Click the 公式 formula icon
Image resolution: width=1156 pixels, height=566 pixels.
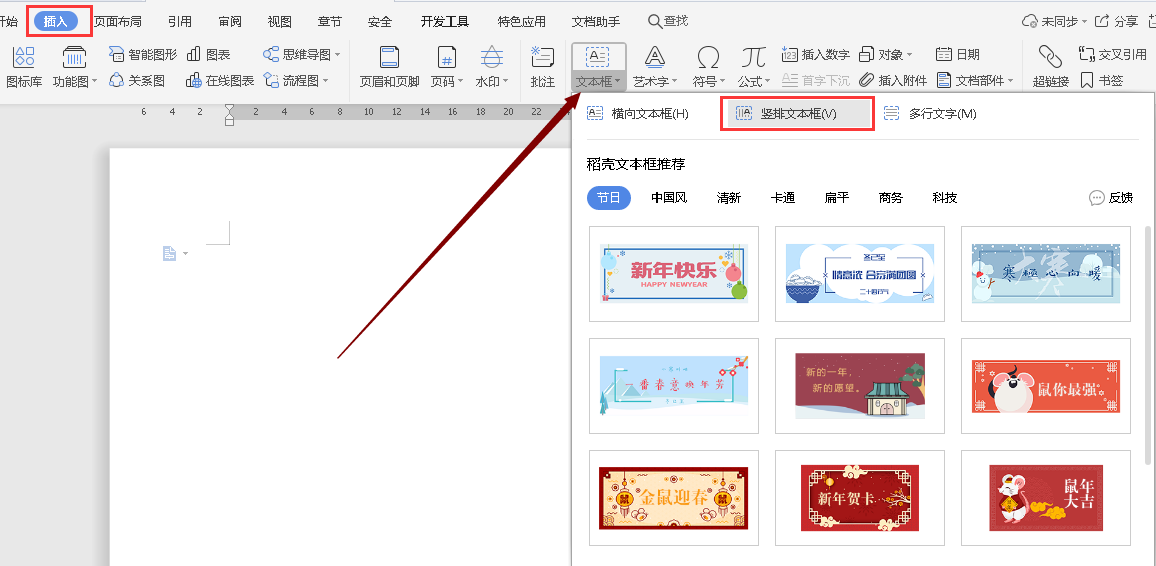753,57
